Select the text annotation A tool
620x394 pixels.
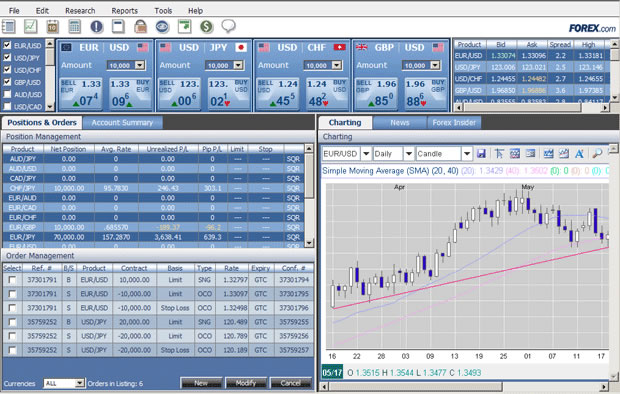(x=580, y=153)
